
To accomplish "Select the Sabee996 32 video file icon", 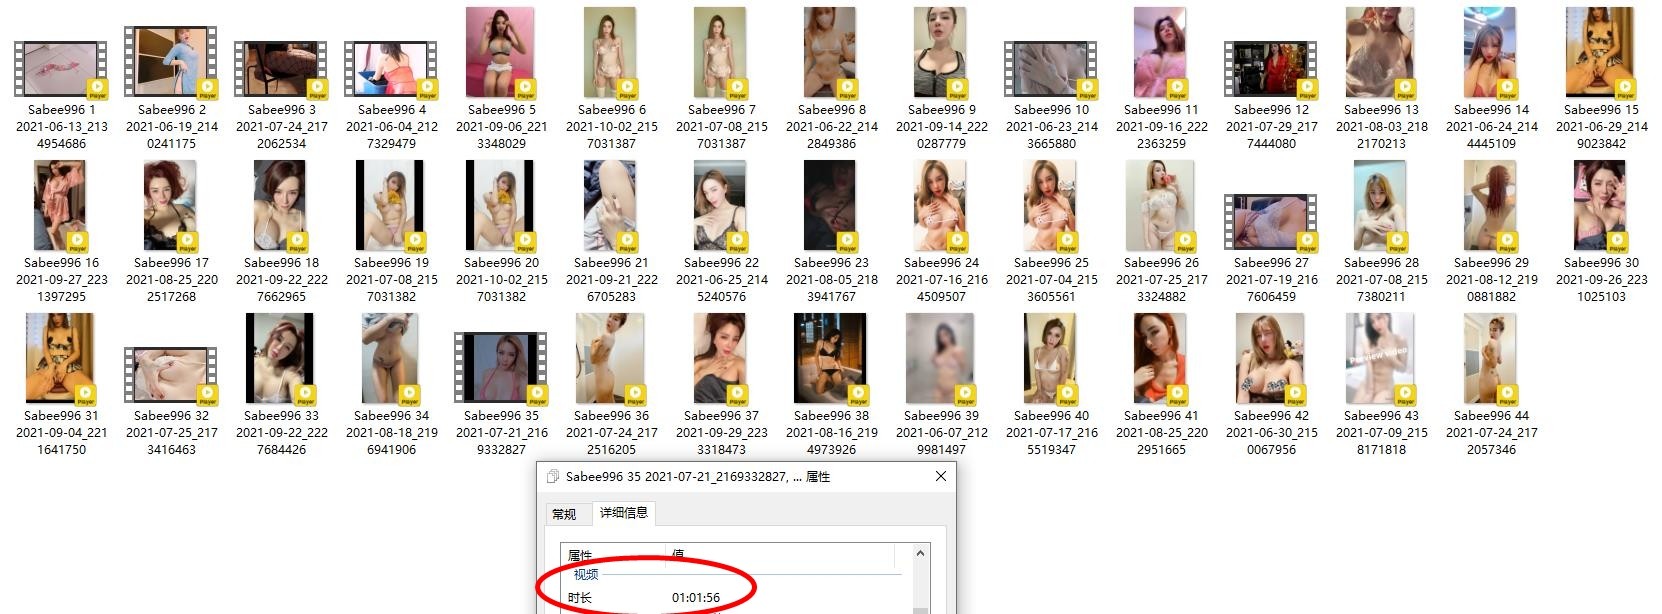I will pos(171,376).
